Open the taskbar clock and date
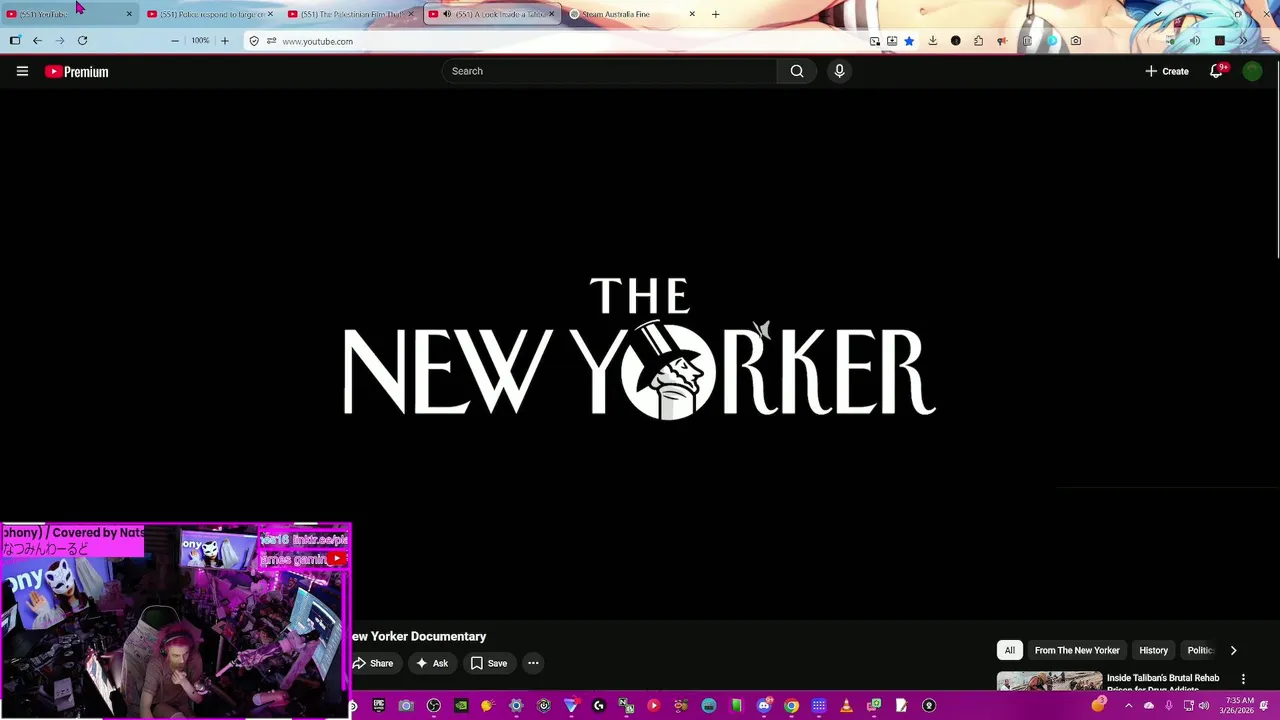The height and width of the screenshot is (720, 1280). 1237,706
